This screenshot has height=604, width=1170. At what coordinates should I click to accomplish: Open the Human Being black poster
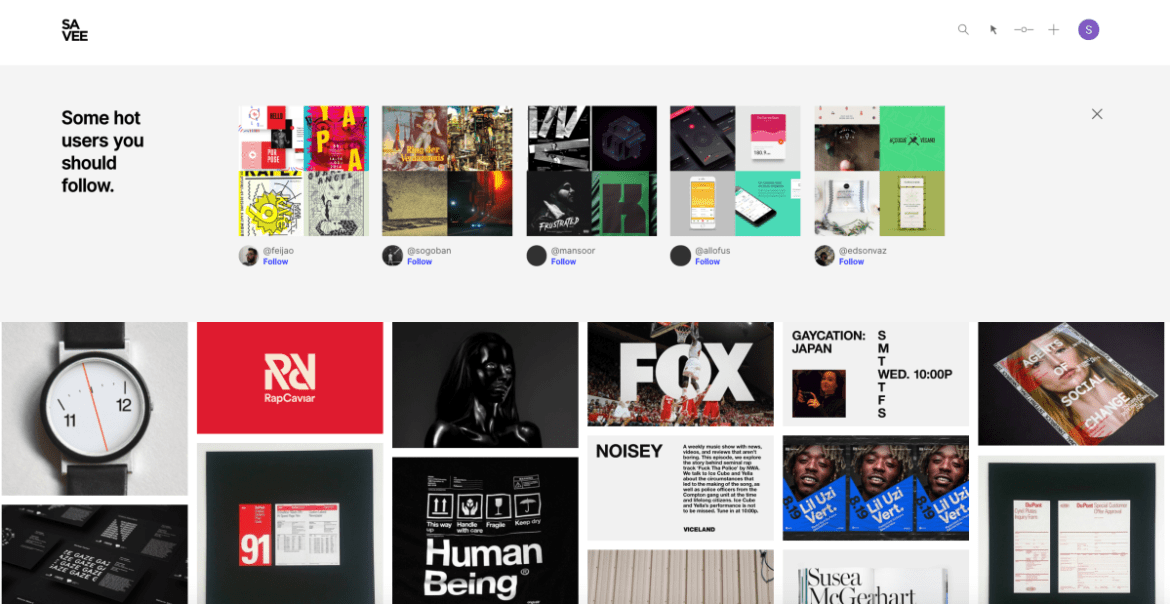point(485,531)
